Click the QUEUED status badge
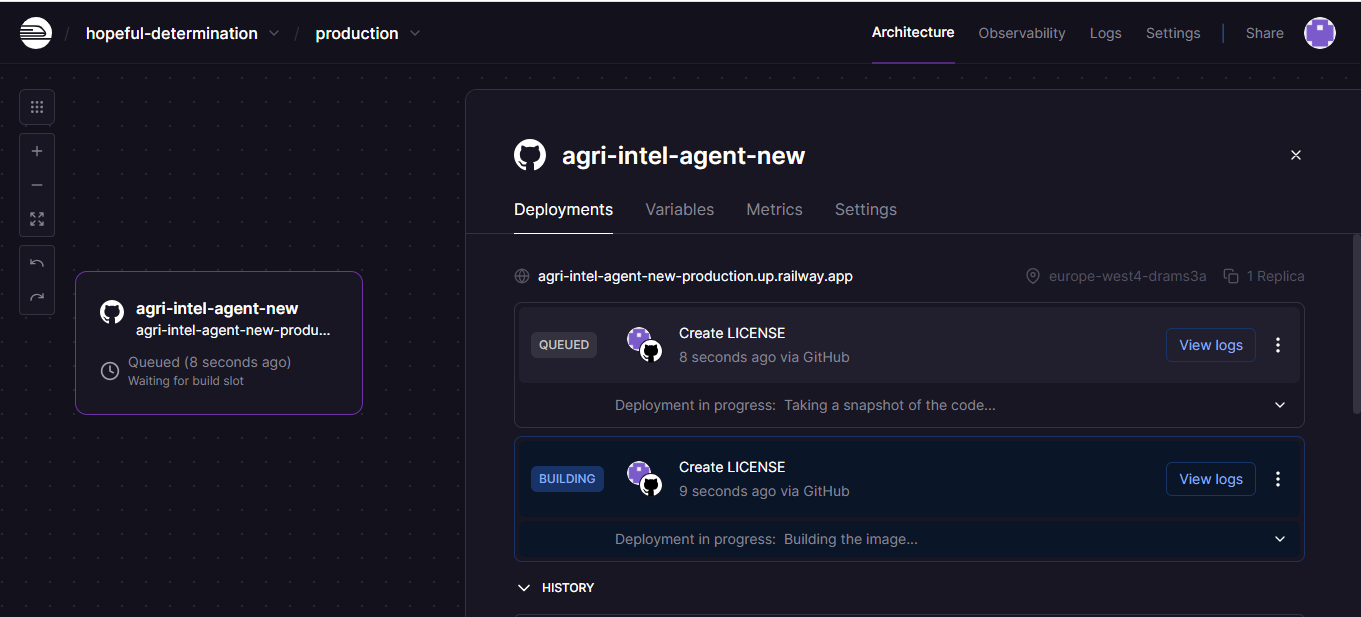 [564, 345]
